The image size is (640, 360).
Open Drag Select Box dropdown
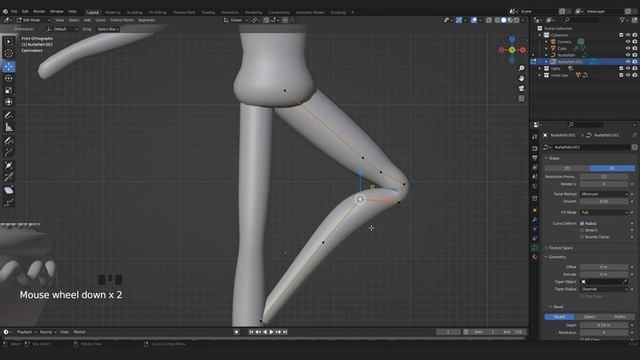108,29
